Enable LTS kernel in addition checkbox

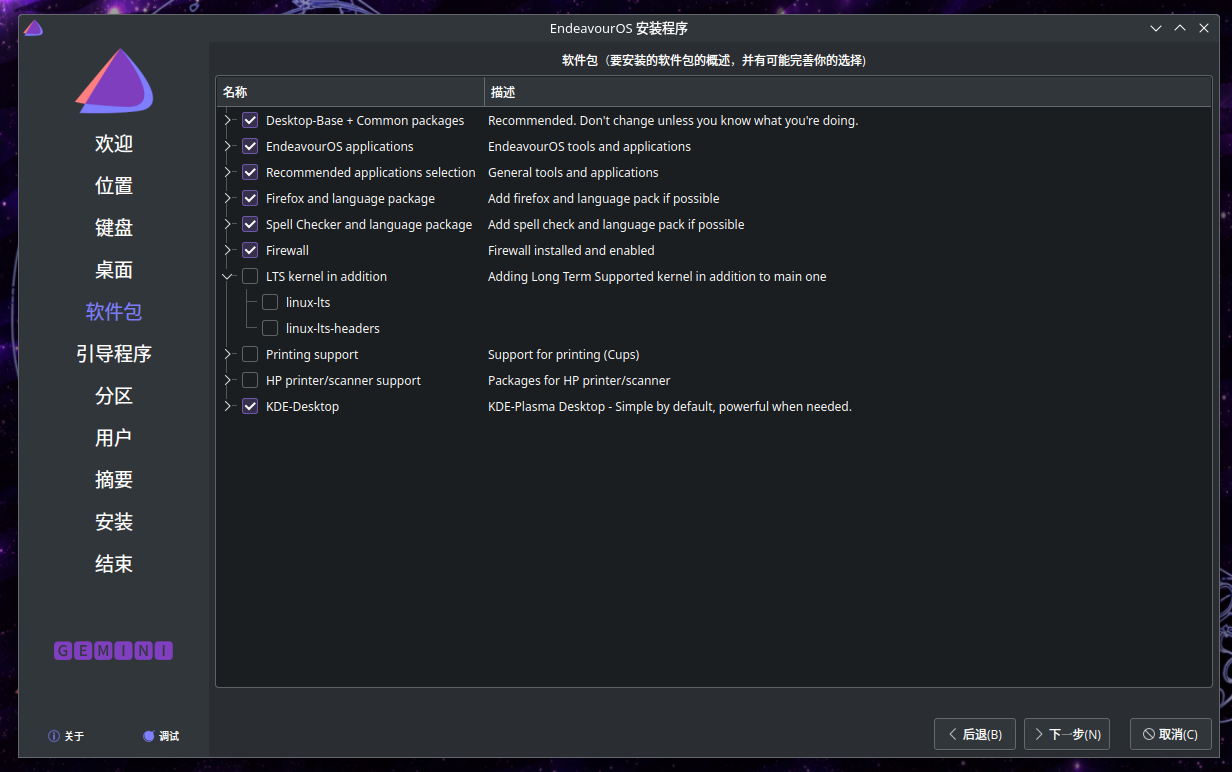click(250, 276)
